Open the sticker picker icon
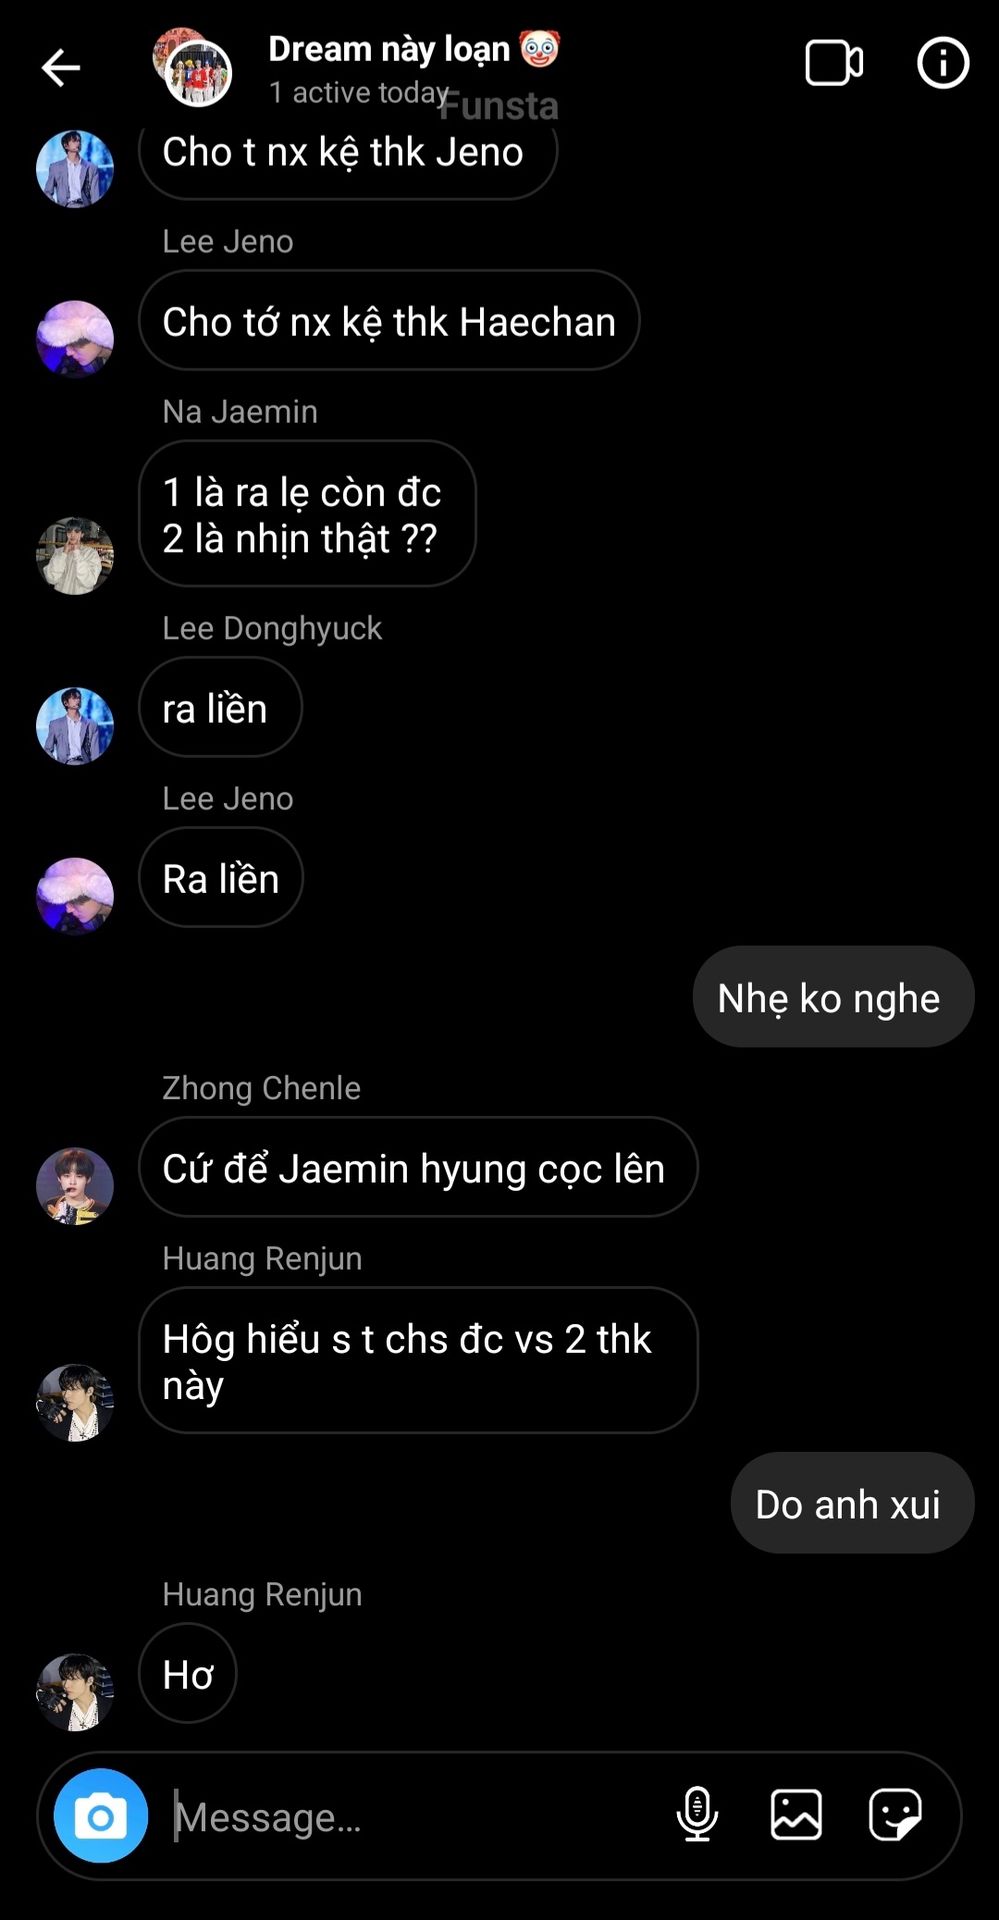Screen dimensions: 999x1920 click(895, 1814)
